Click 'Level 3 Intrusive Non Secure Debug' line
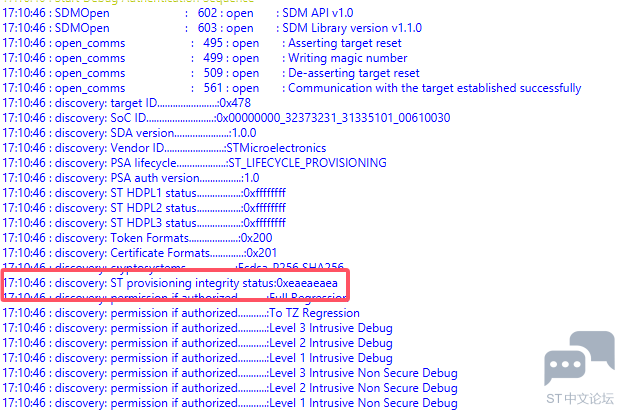The height and width of the screenshot is (414, 623). [230, 373]
